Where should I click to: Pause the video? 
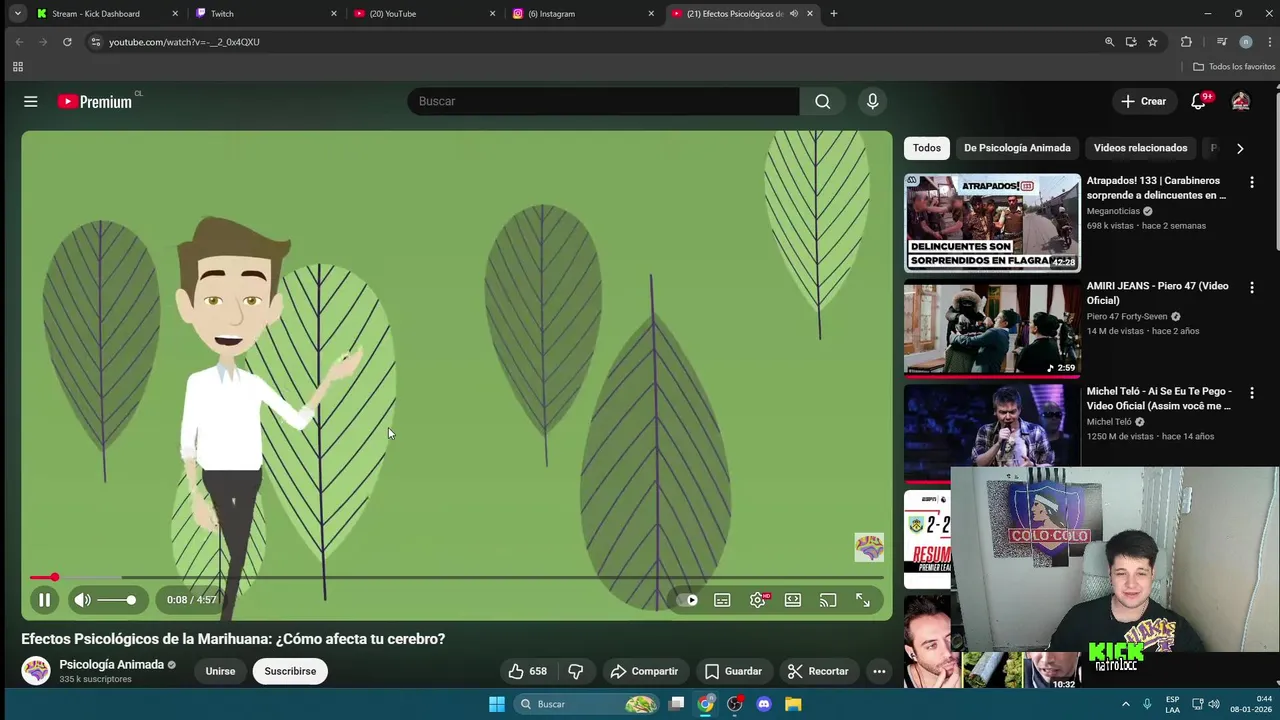(44, 600)
